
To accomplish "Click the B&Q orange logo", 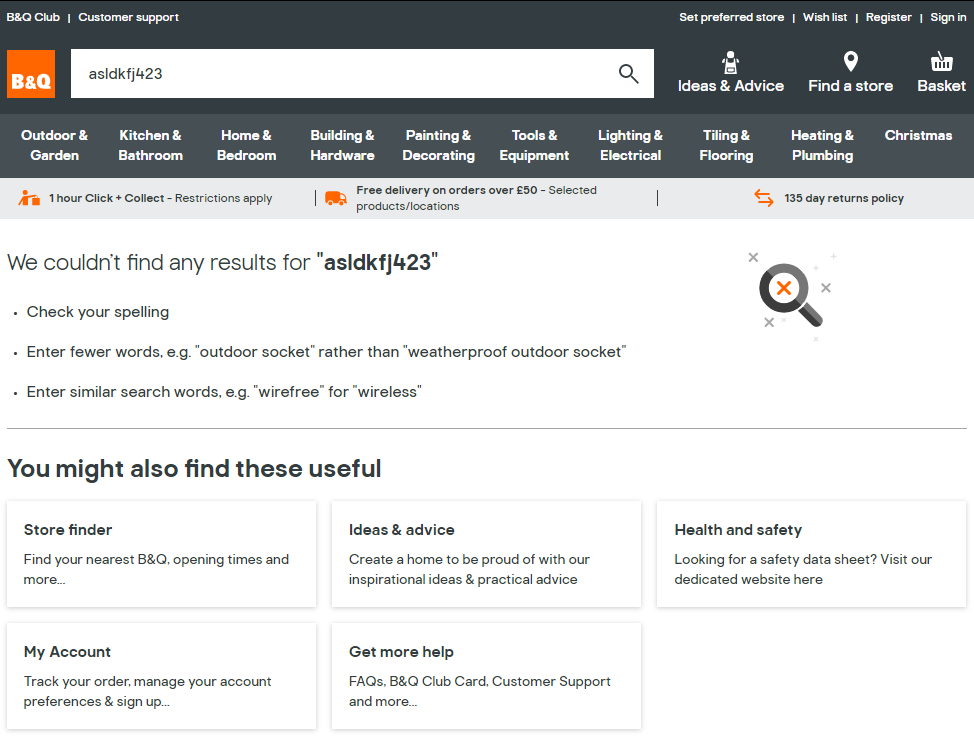I will (x=31, y=74).
